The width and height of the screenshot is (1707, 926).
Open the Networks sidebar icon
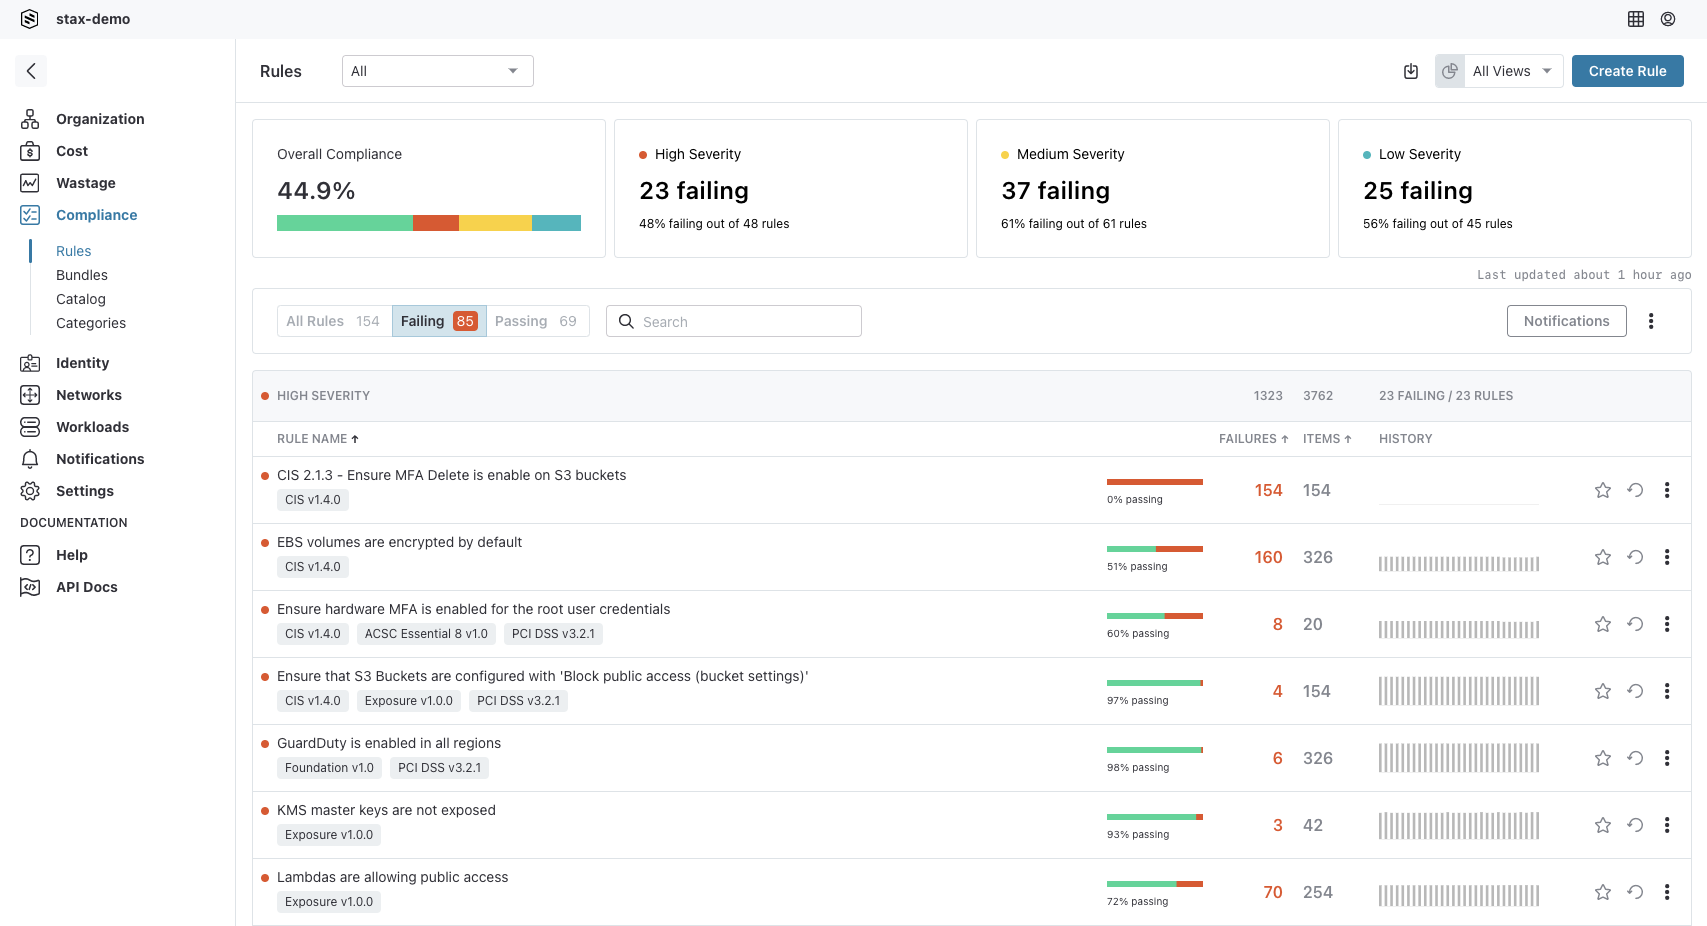(x=30, y=395)
